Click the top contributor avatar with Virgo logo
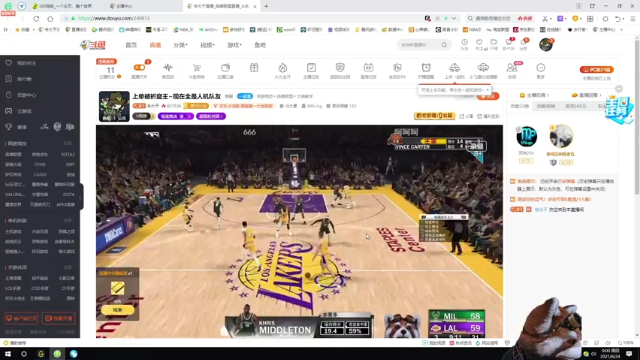Screen dimensions: 640x360 click(x=527, y=136)
